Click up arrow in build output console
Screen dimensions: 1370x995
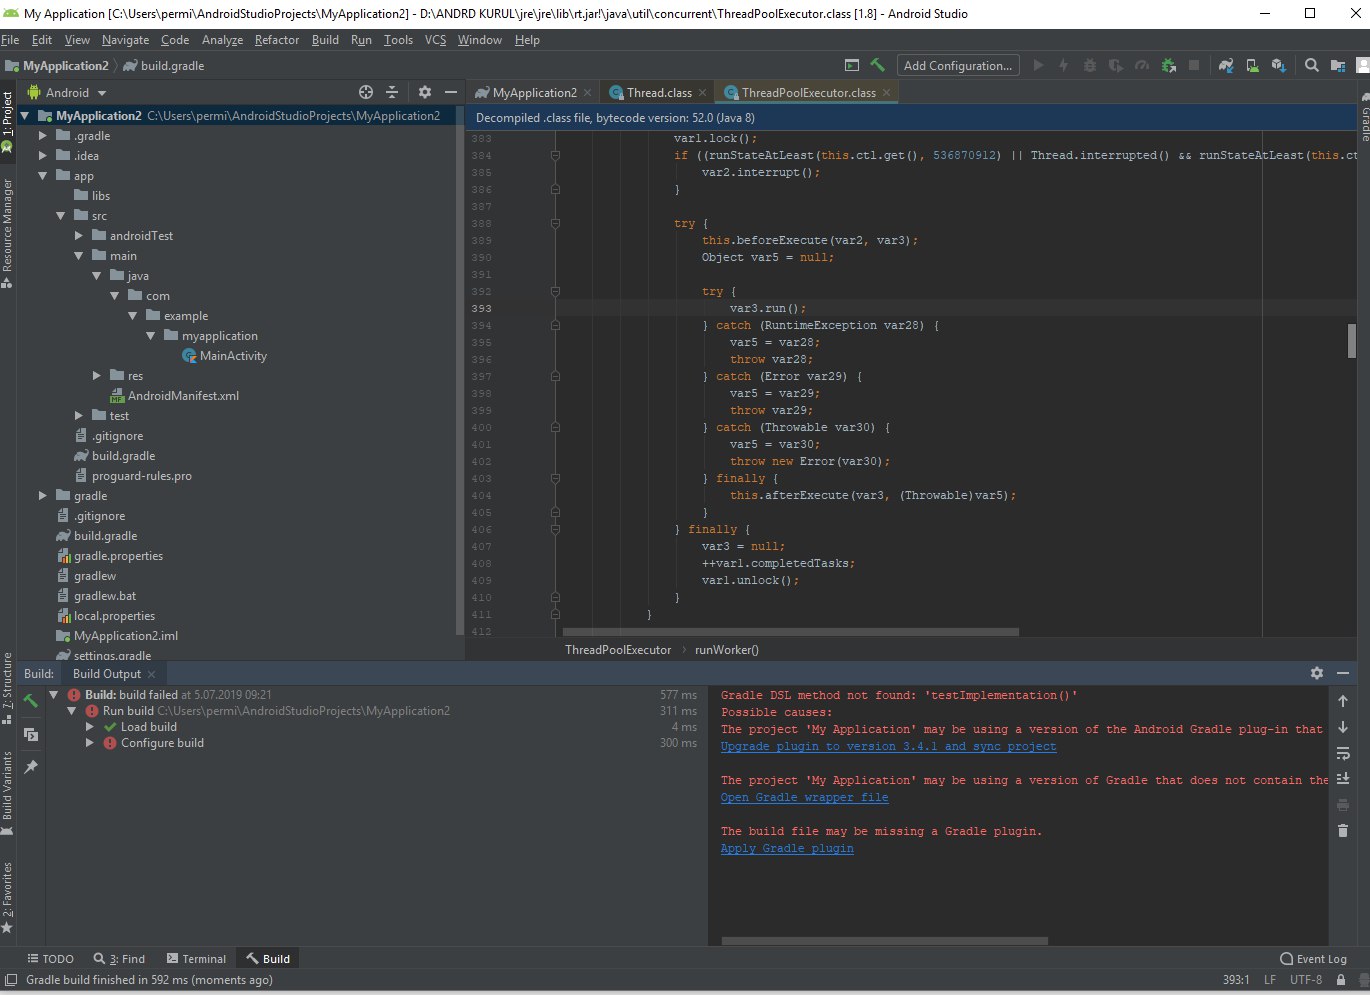[1343, 701]
